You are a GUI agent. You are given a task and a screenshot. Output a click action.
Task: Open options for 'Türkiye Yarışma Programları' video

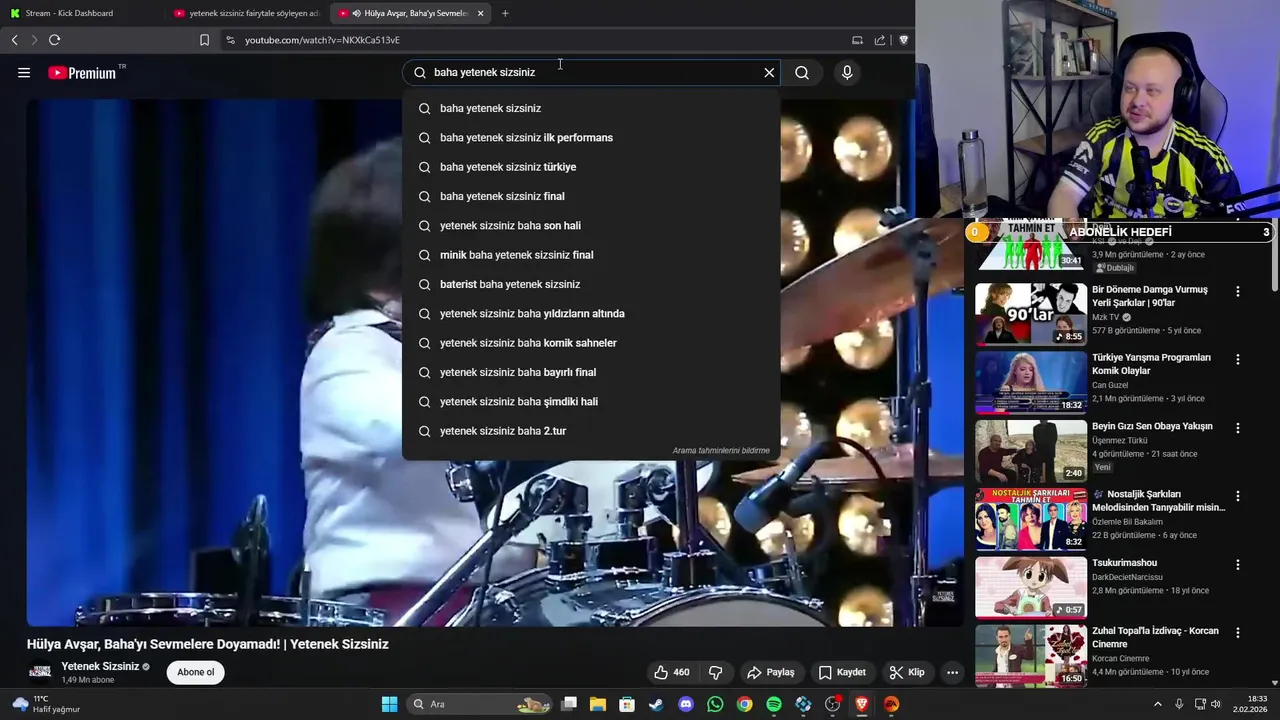click(x=1237, y=360)
